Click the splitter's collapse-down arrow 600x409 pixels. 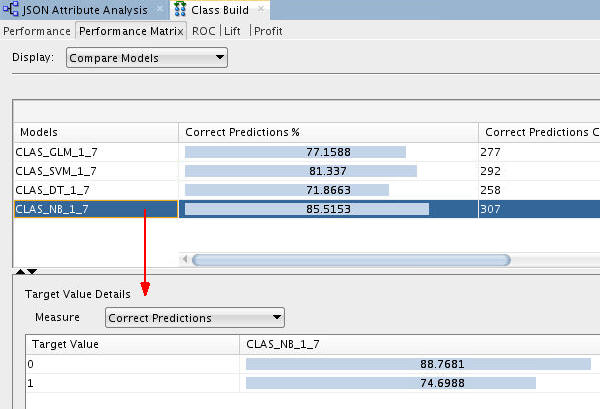(x=32, y=271)
